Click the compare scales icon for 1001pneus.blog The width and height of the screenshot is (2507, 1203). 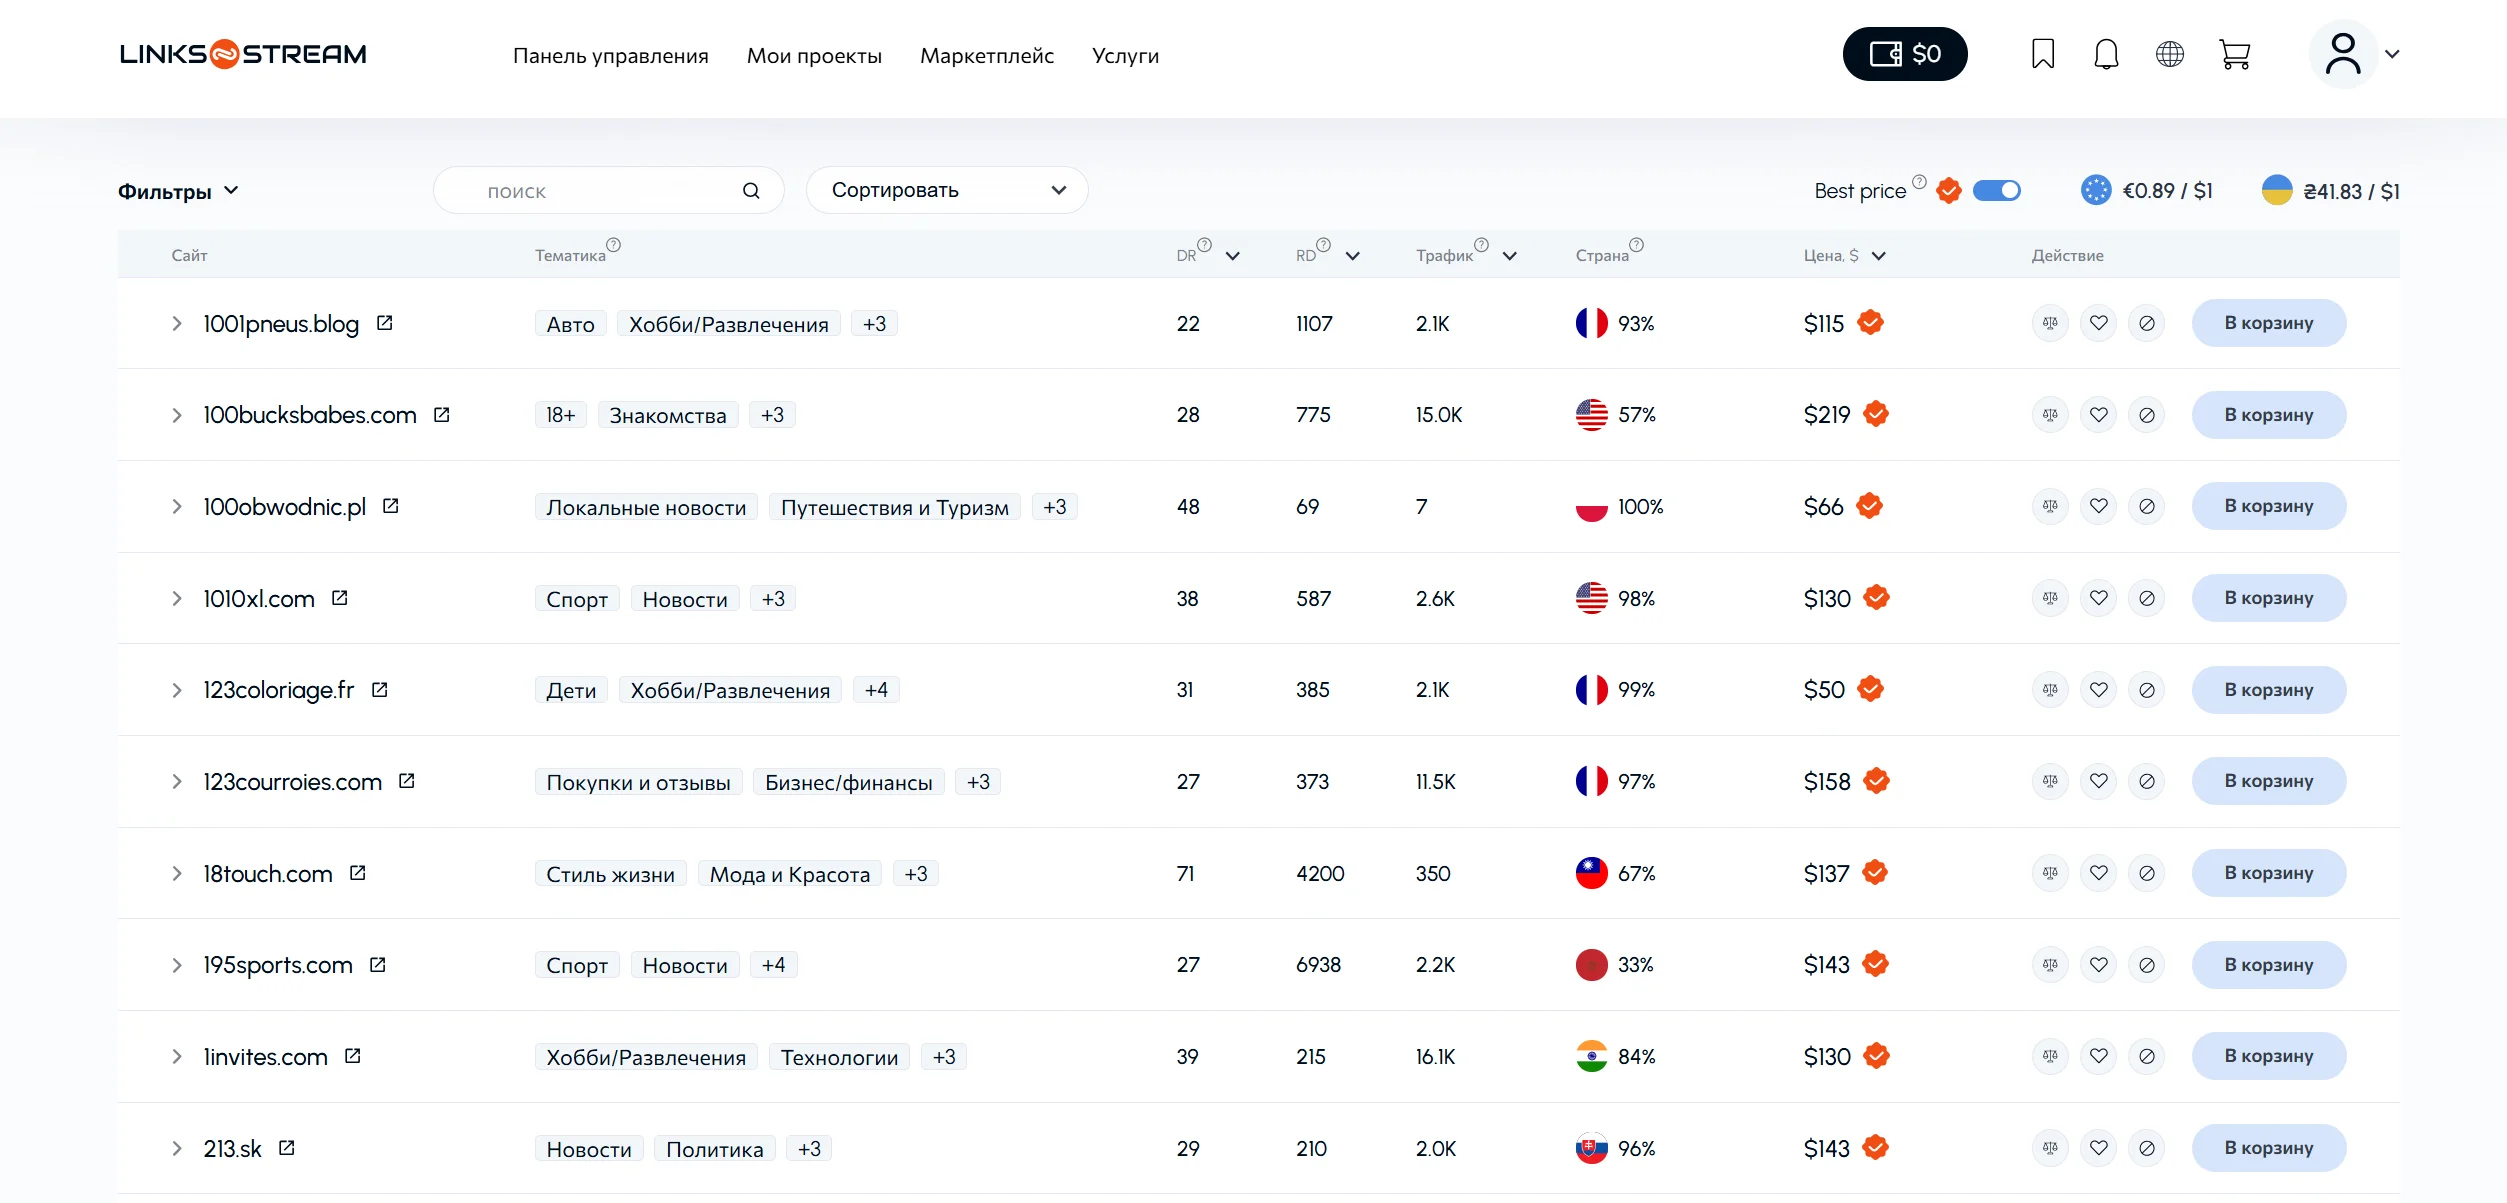tap(2050, 323)
